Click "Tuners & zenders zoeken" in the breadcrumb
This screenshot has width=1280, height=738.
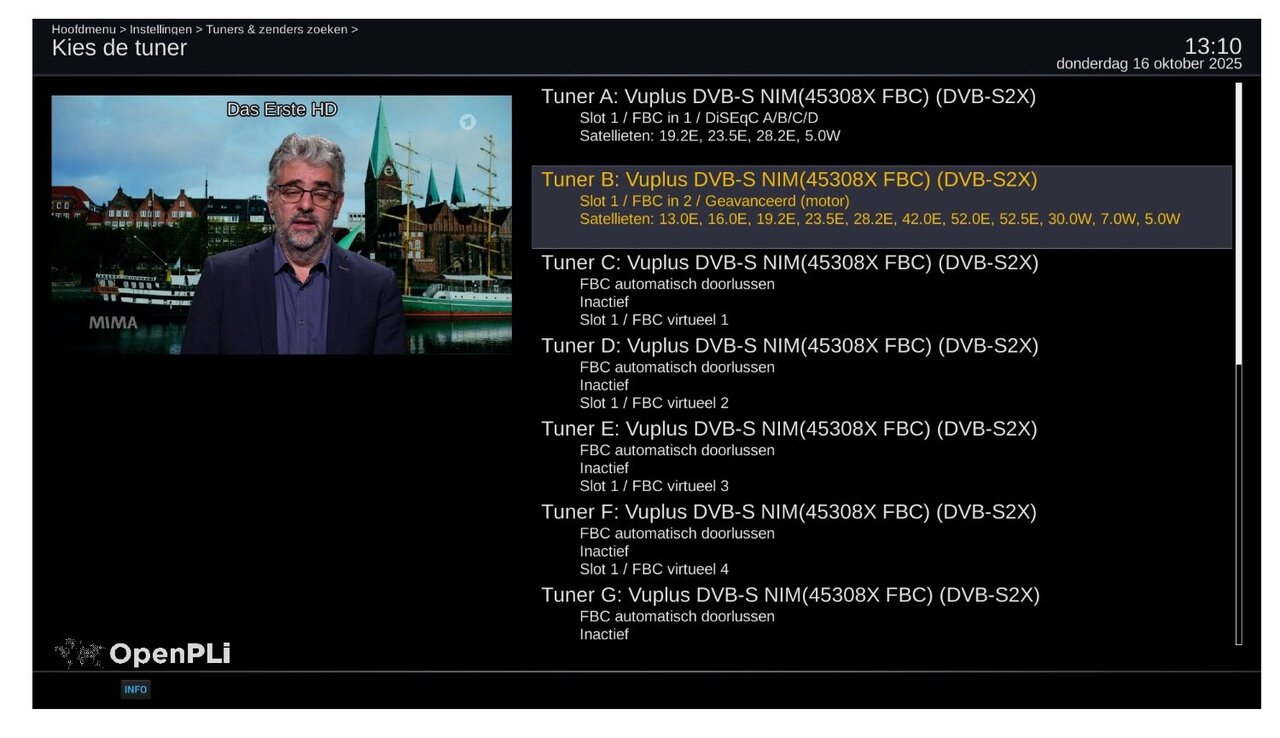click(x=277, y=29)
